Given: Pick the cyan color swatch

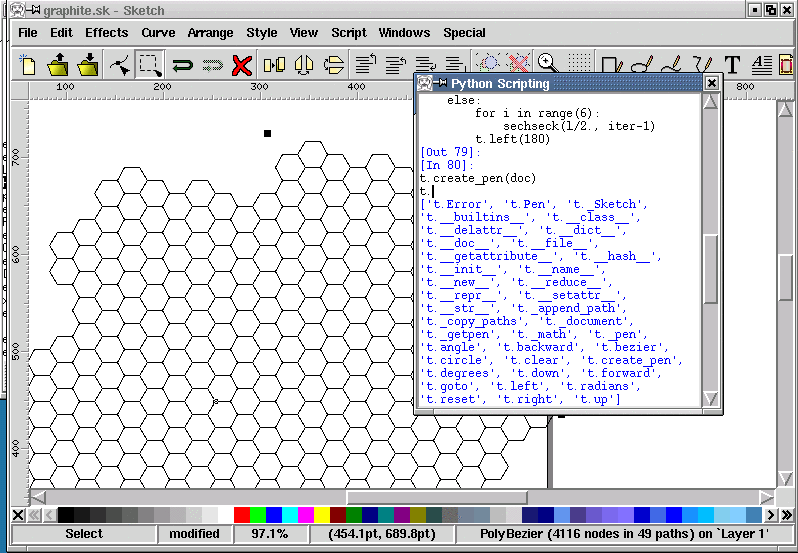Looking at the screenshot, I should pyautogui.click(x=290, y=515).
